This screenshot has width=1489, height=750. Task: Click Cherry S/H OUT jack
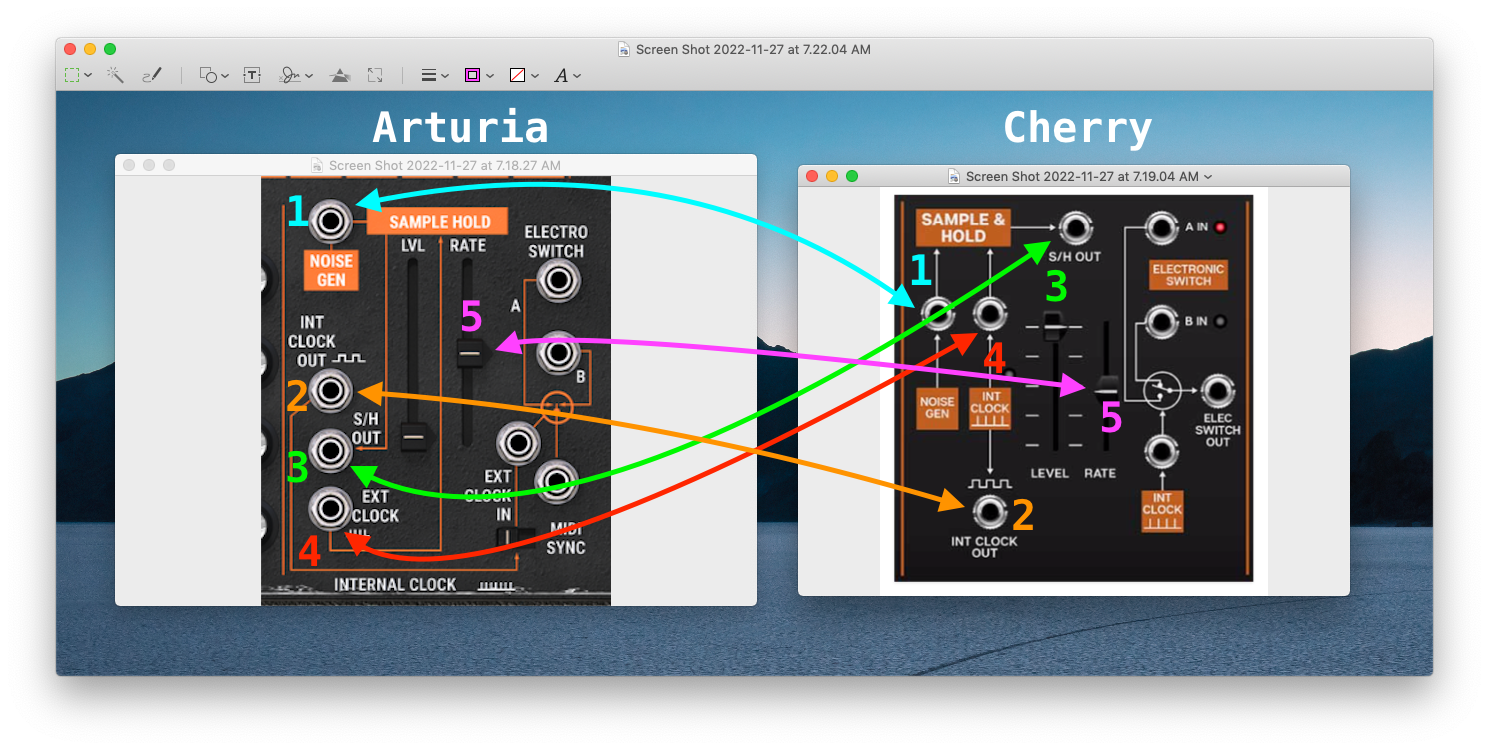coord(1074,229)
